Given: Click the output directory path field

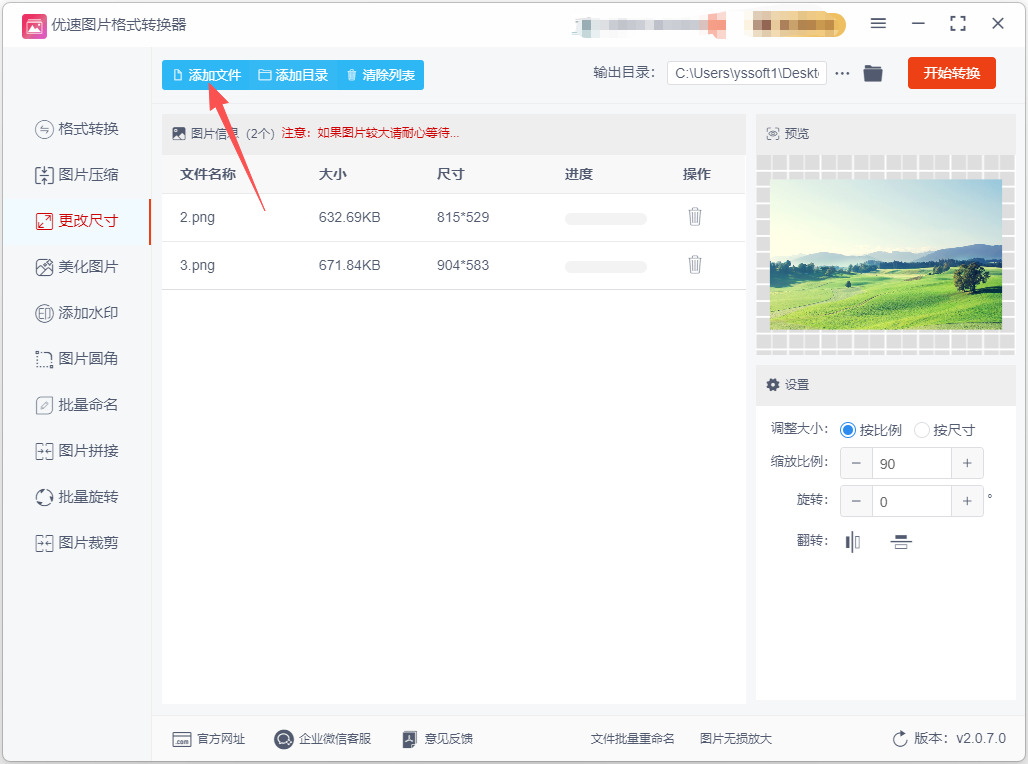Looking at the screenshot, I should click(x=747, y=73).
